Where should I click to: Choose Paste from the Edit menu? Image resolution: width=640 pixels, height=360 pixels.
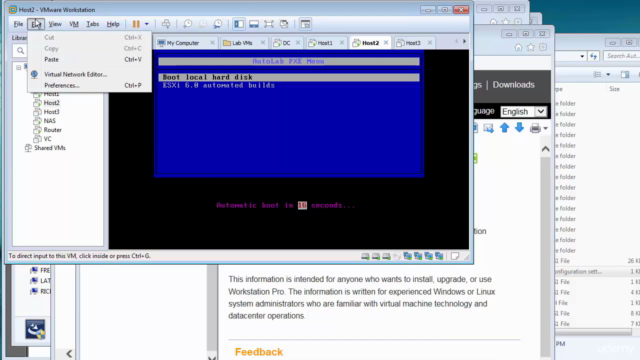(89, 60)
